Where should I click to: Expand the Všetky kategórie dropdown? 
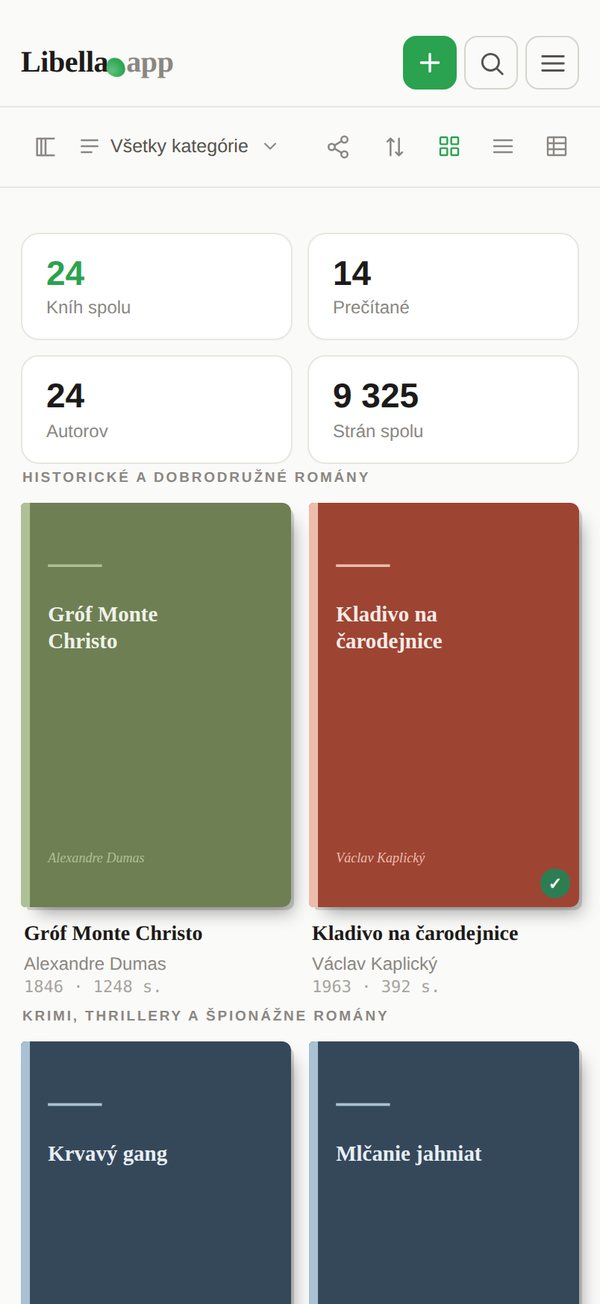coord(179,147)
